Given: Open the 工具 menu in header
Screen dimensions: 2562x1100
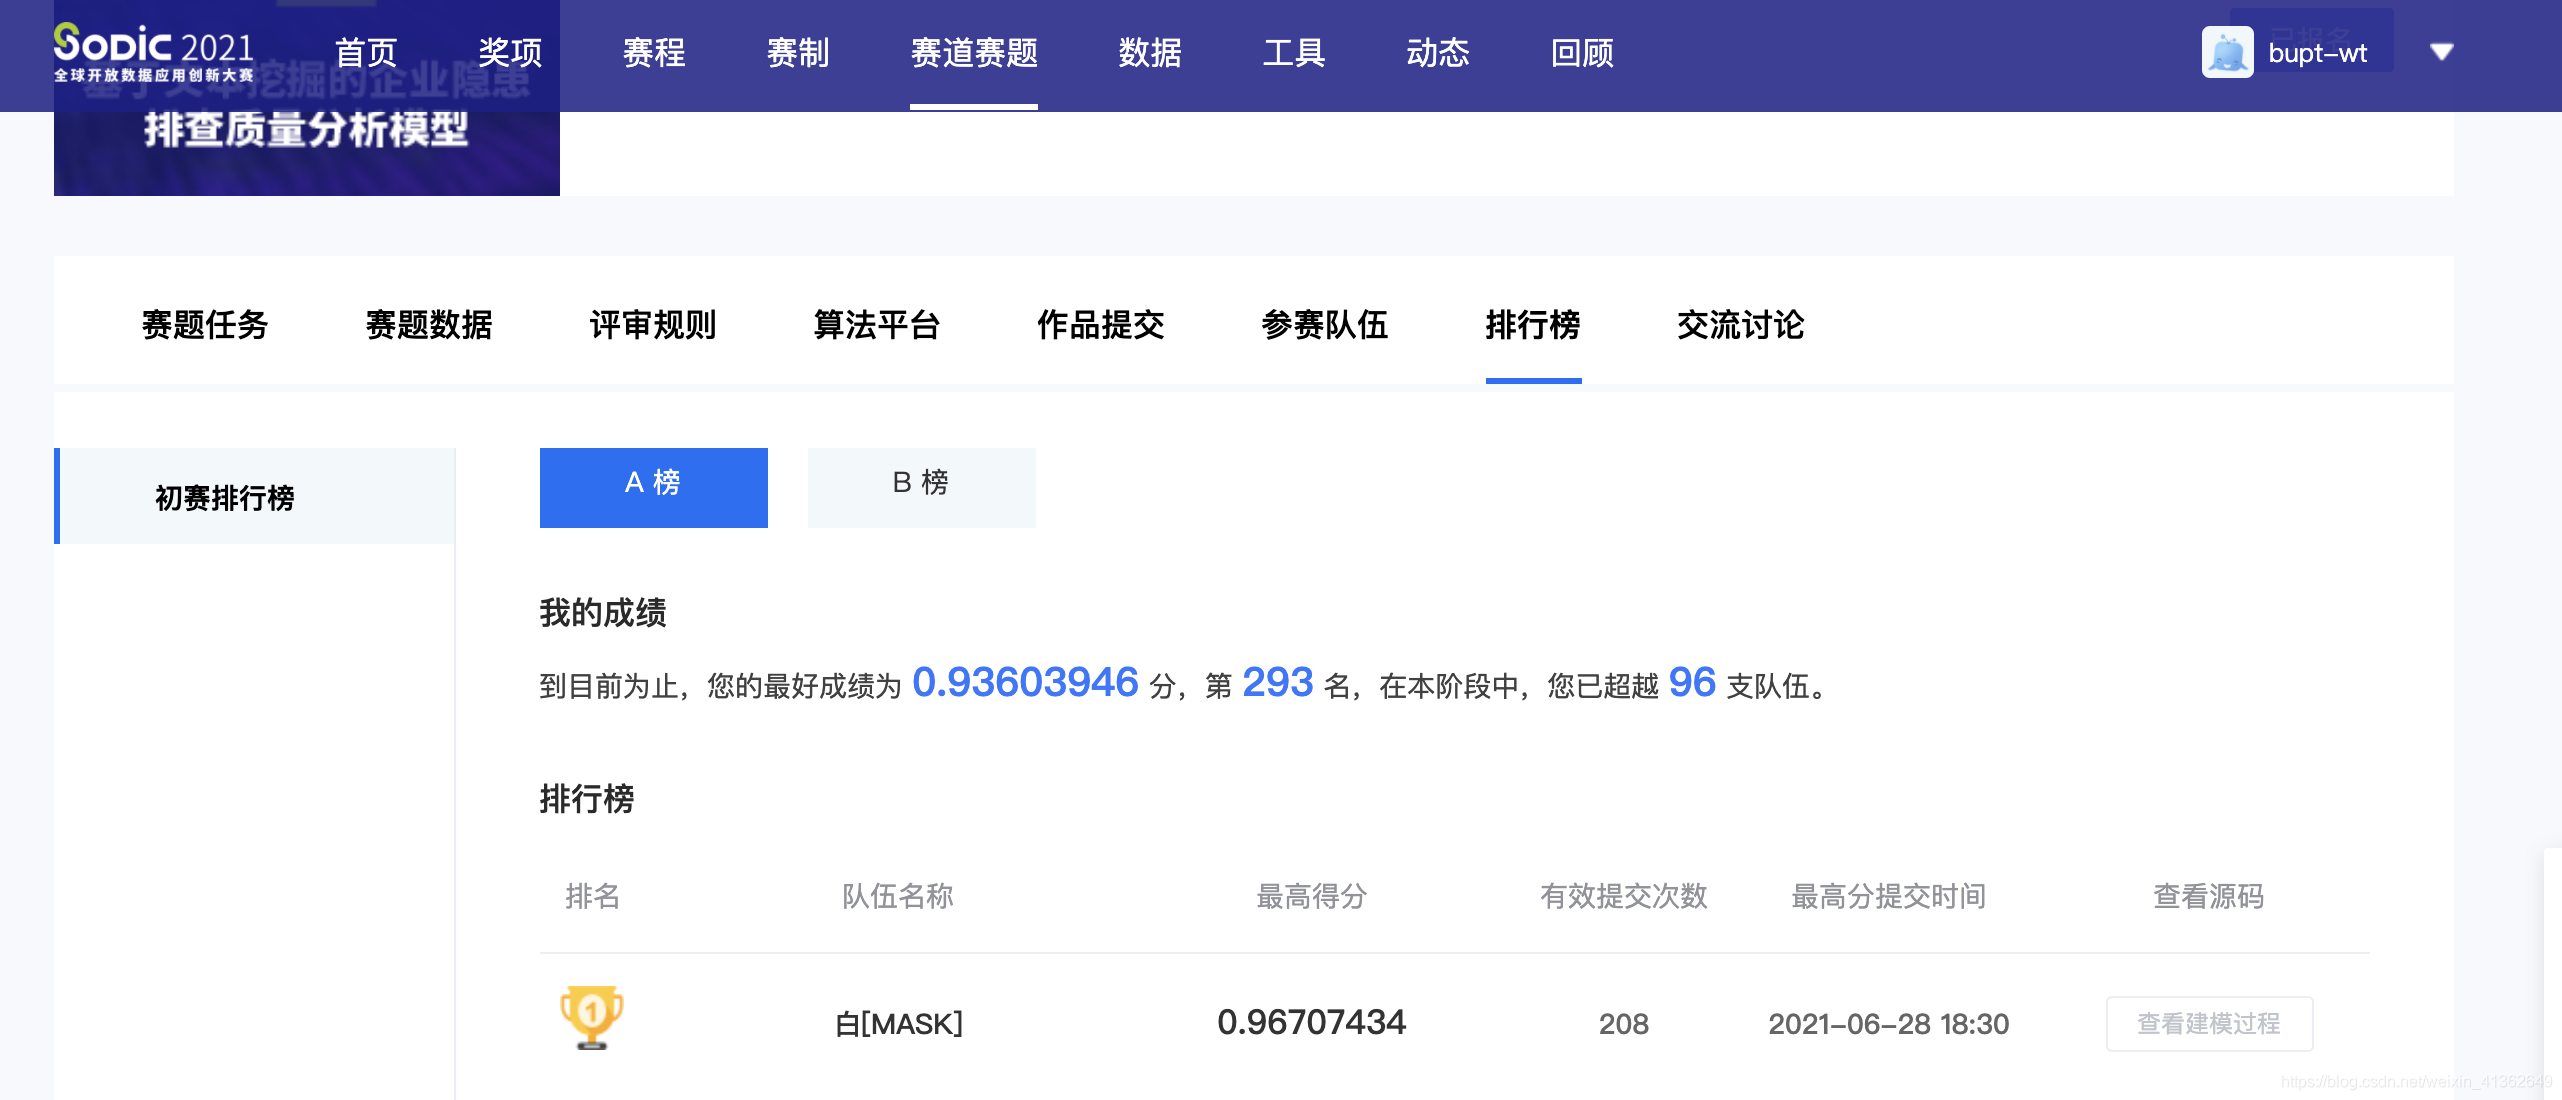Looking at the screenshot, I should 1293,52.
